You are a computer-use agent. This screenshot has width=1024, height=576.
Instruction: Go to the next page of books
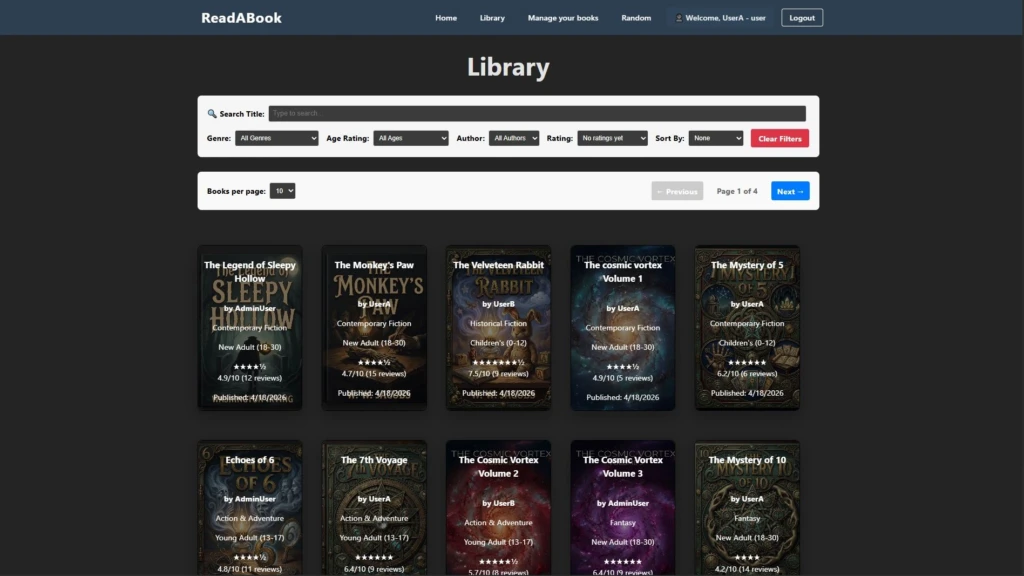[790, 191]
